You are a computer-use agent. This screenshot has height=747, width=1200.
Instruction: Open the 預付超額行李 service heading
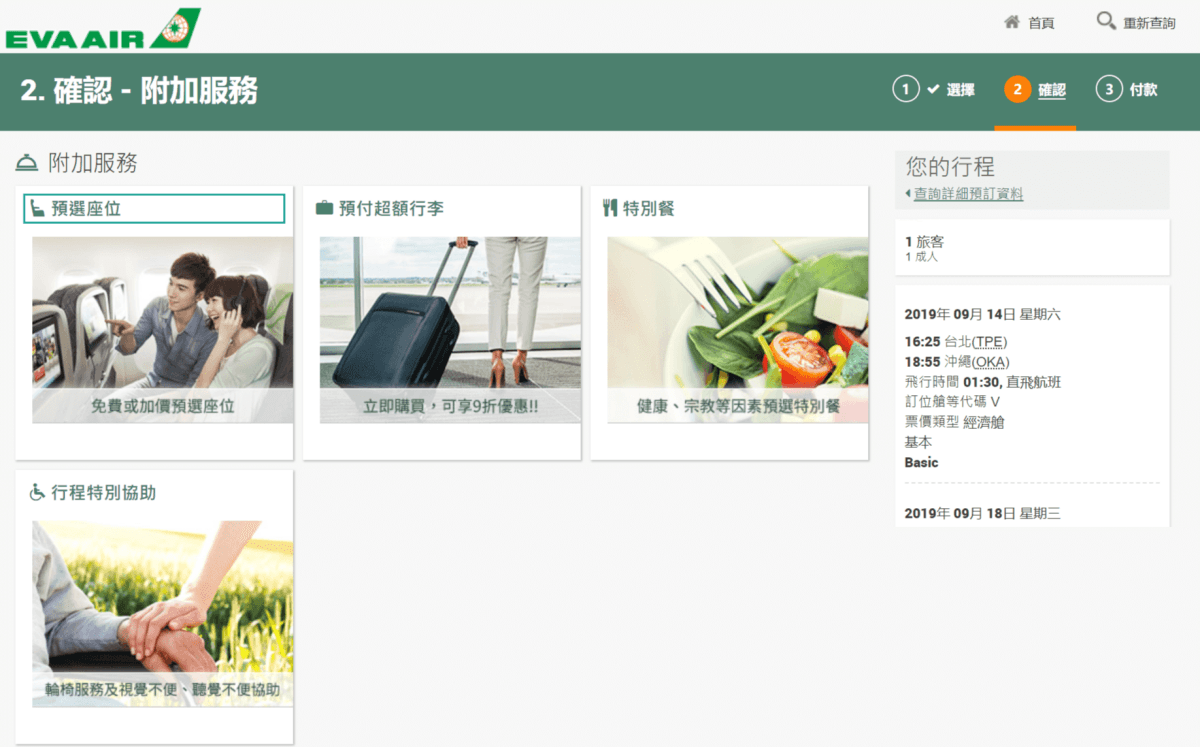pos(391,208)
